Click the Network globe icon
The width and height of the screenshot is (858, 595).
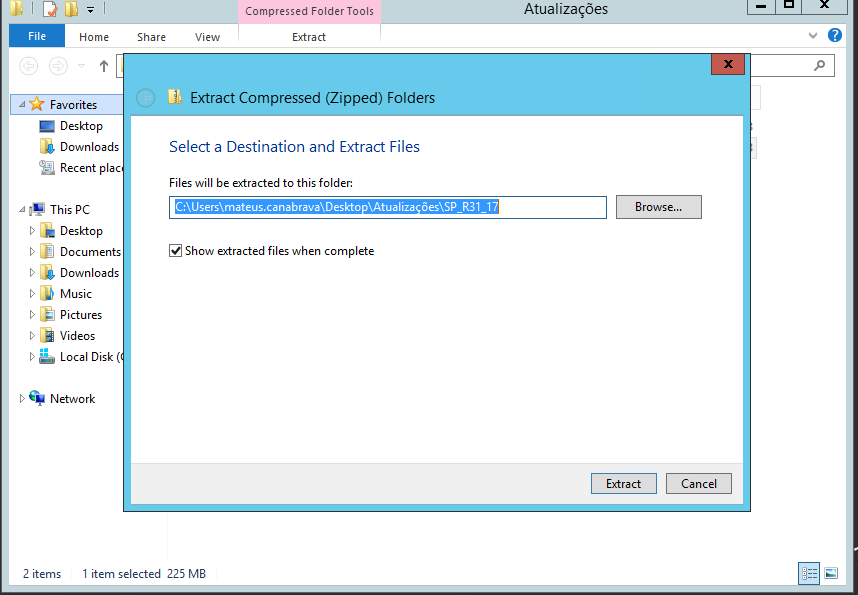click(37, 398)
